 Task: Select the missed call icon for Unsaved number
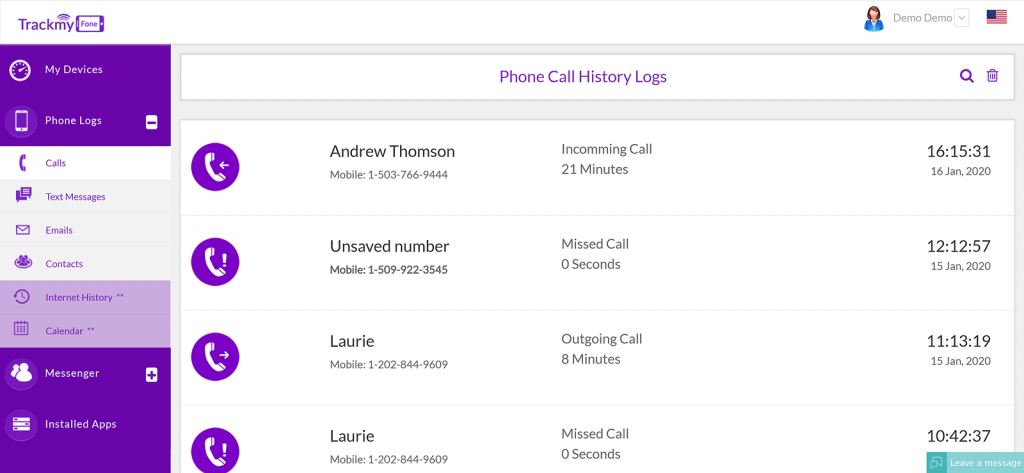tap(215, 262)
